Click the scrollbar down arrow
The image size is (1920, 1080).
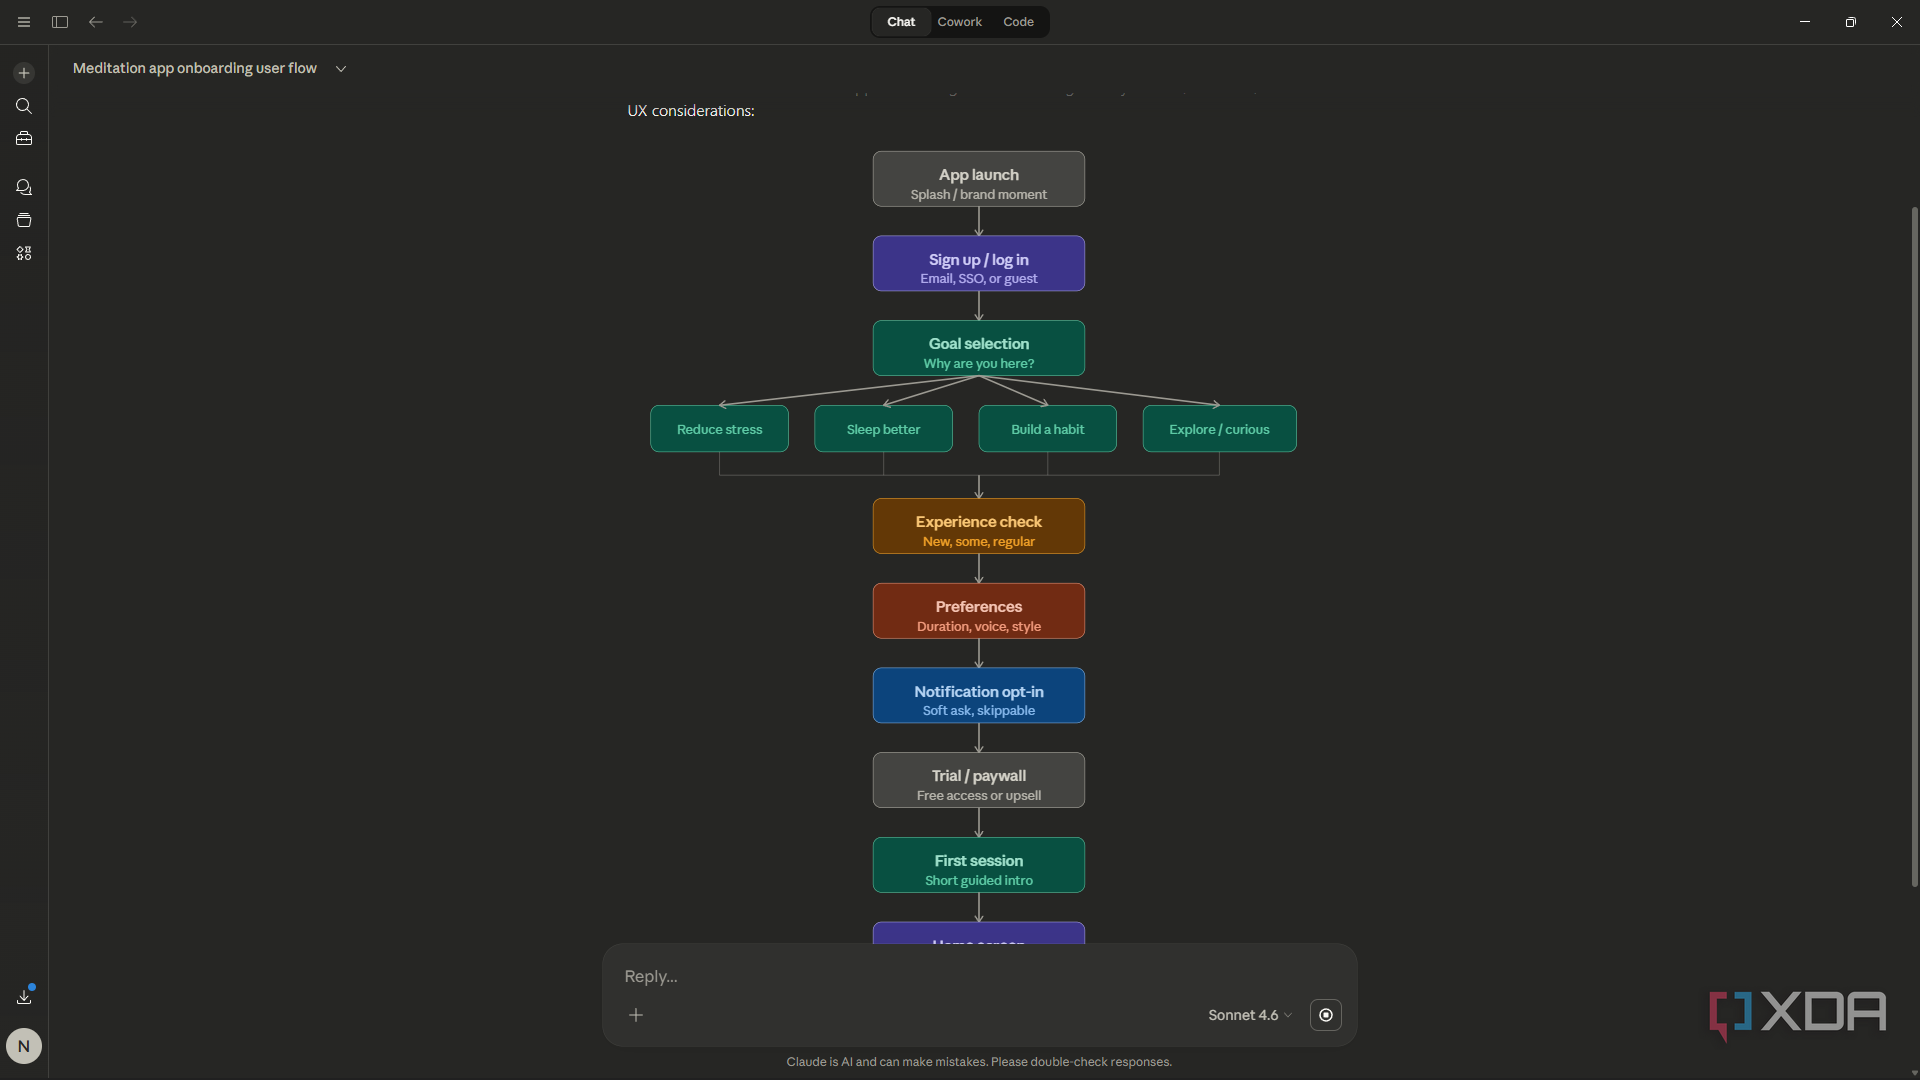1914,1072
